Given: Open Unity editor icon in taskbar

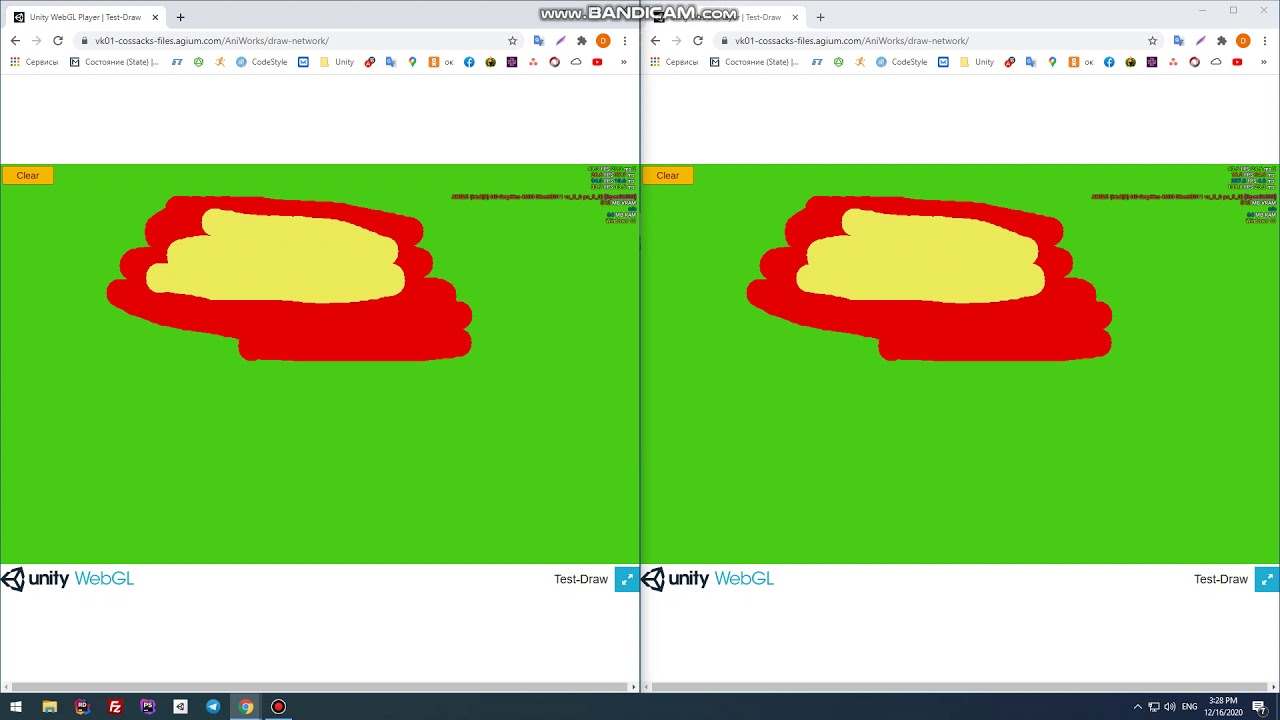Looking at the screenshot, I should pyautogui.click(x=180, y=707).
